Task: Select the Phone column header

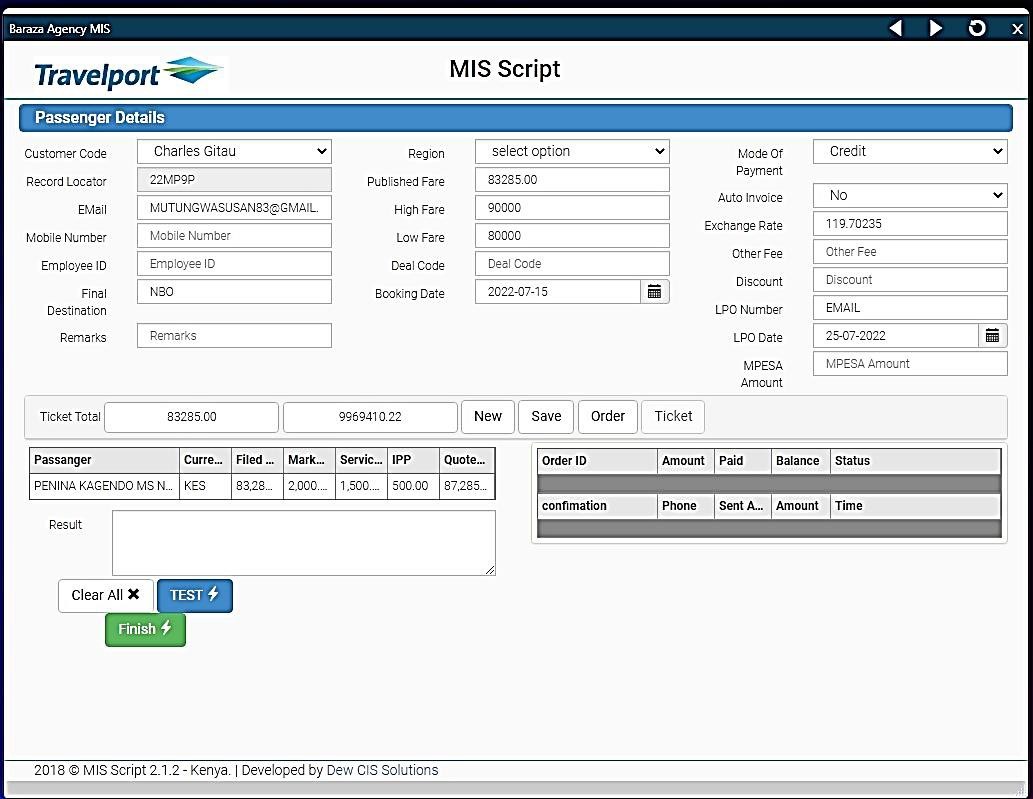Action: (685, 506)
